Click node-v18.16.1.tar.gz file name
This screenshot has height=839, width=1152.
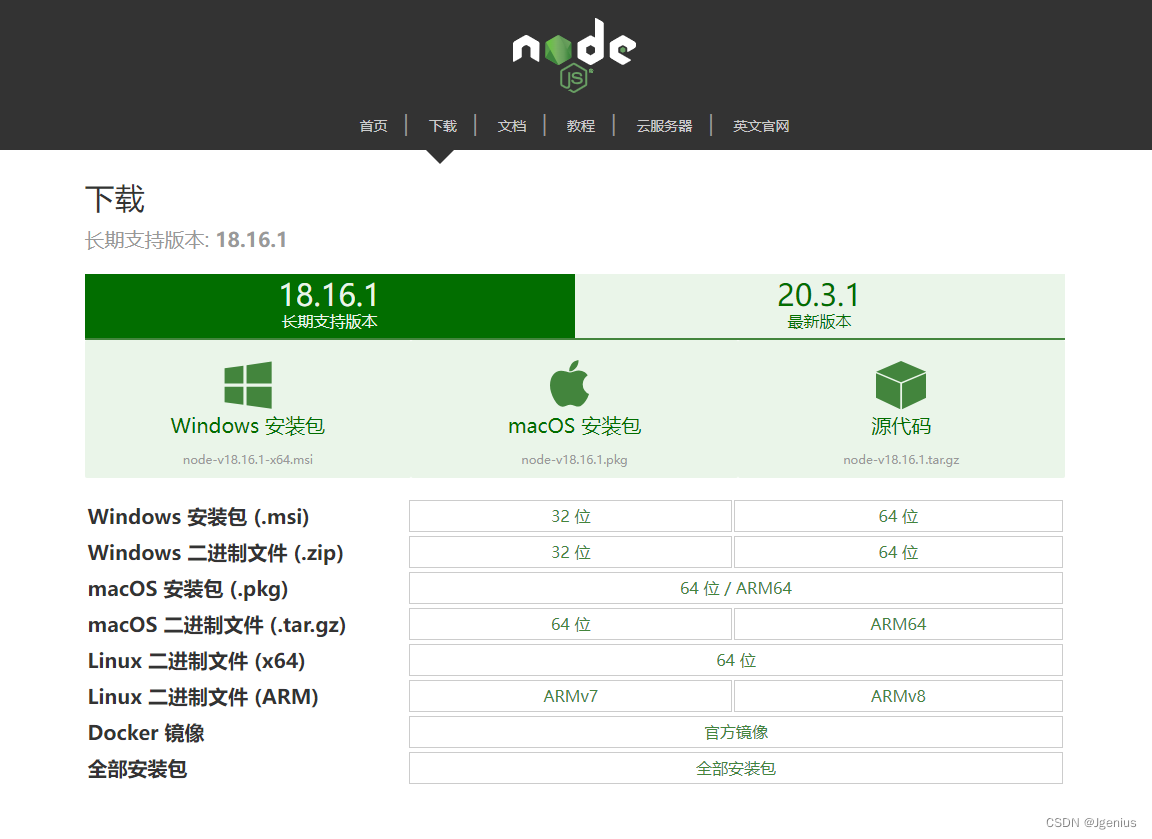point(901,460)
